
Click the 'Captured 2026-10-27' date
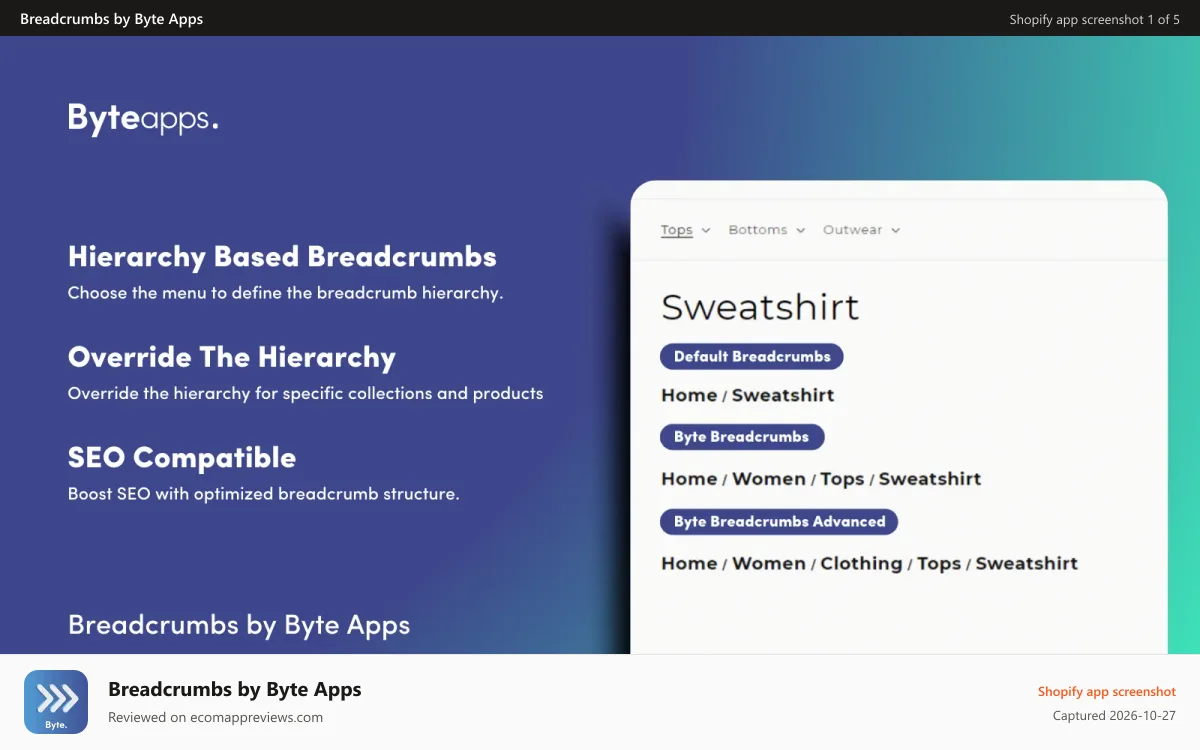[x=1114, y=716]
